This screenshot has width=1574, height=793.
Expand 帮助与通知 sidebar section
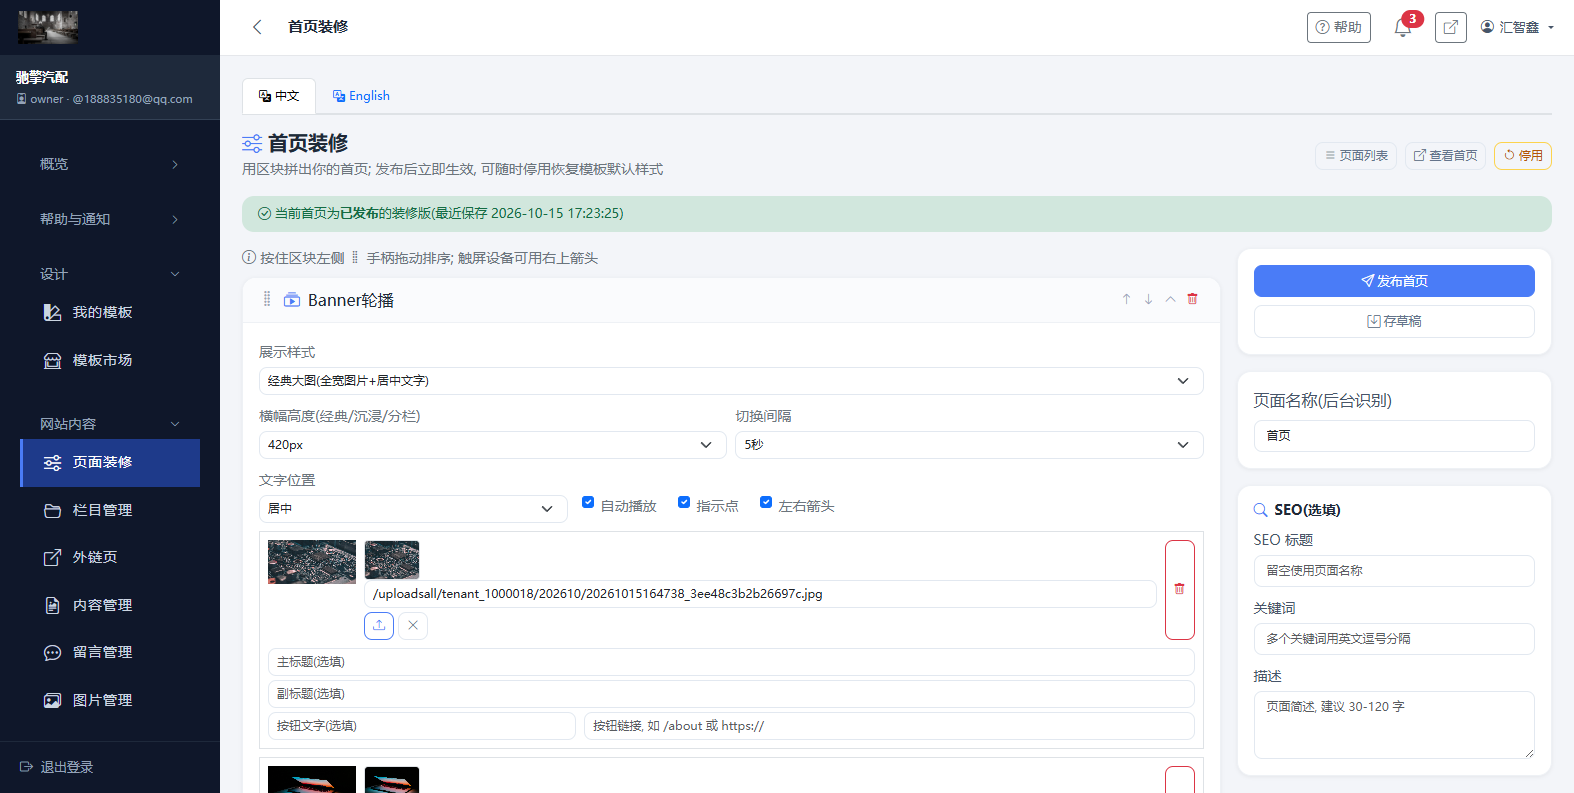coord(110,219)
